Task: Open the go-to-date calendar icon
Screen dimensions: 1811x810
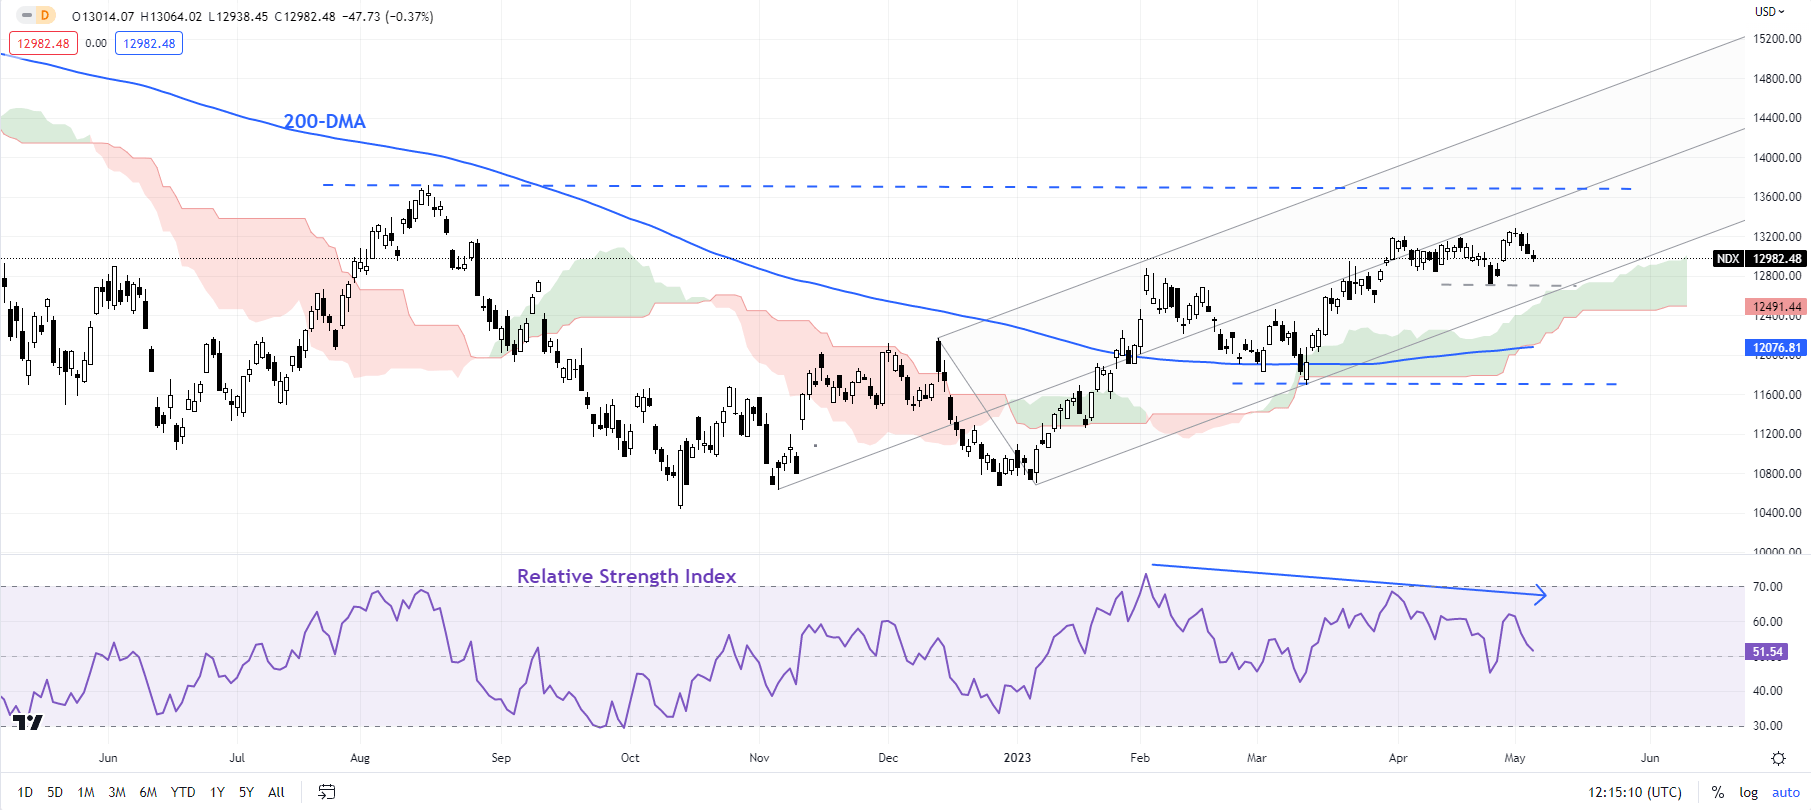Action: [326, 792]
